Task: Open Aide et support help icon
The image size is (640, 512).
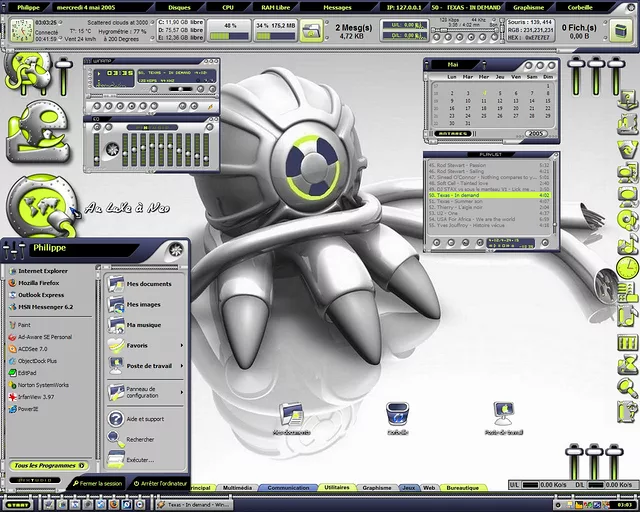Action: [144, 419]
